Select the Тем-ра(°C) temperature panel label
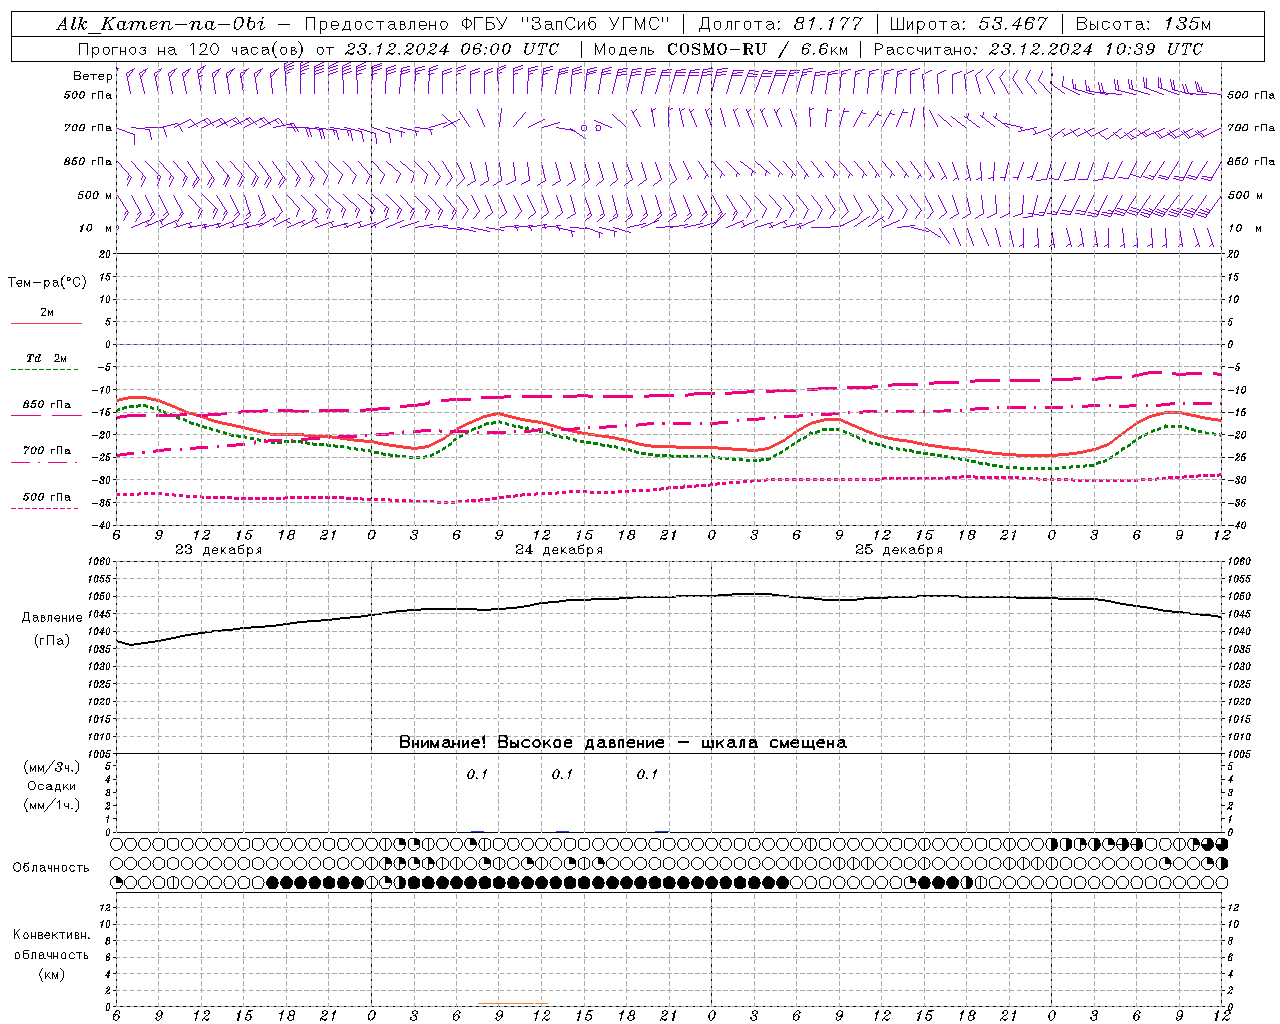Image resolution: width=1280 pixels, height=1024 pixels. [47, 283]
